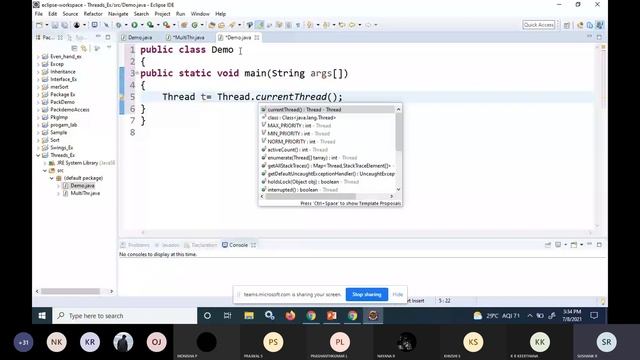The image size is (640, 360).
Task: Open the Debug configurations dropdown arrow
Action: (x=126, y=25)
